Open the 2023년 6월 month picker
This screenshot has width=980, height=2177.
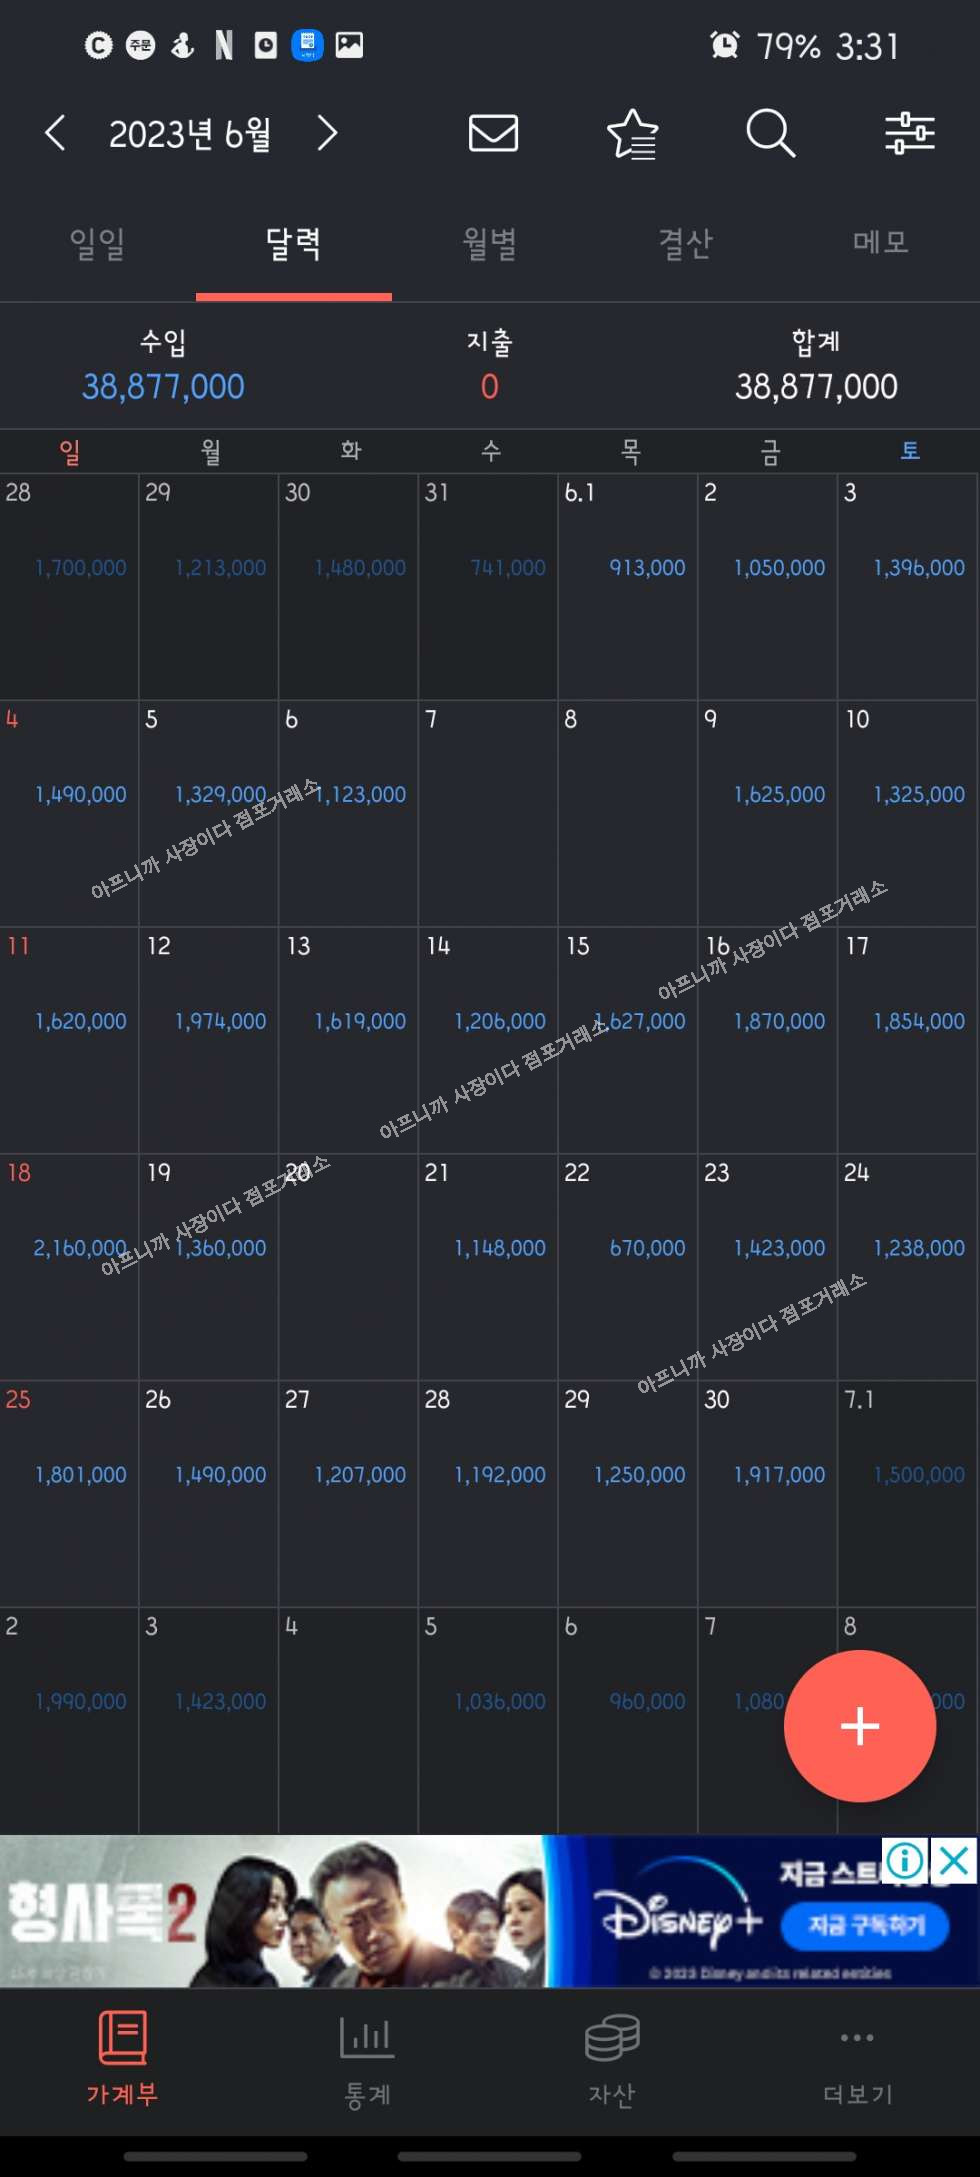190,134
